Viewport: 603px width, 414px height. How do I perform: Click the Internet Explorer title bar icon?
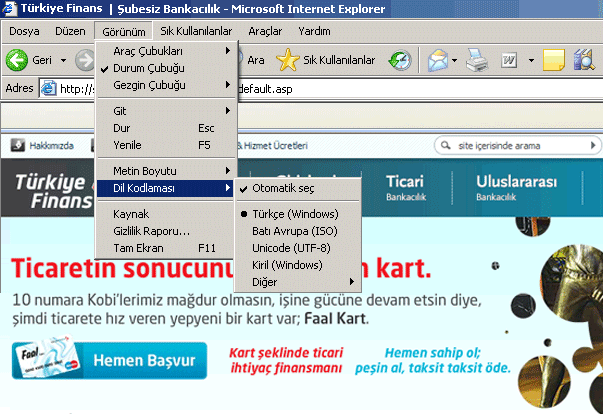coord(9,8)
